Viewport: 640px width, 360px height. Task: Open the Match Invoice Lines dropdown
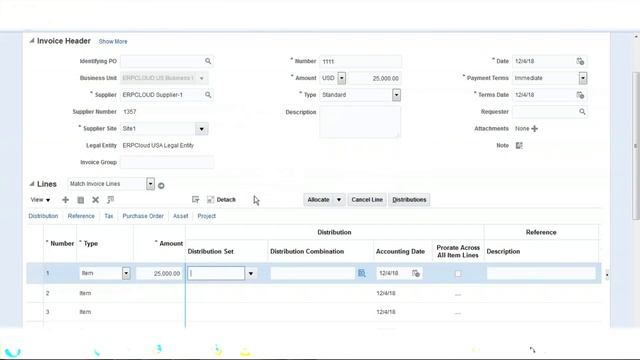click(150, 184)
